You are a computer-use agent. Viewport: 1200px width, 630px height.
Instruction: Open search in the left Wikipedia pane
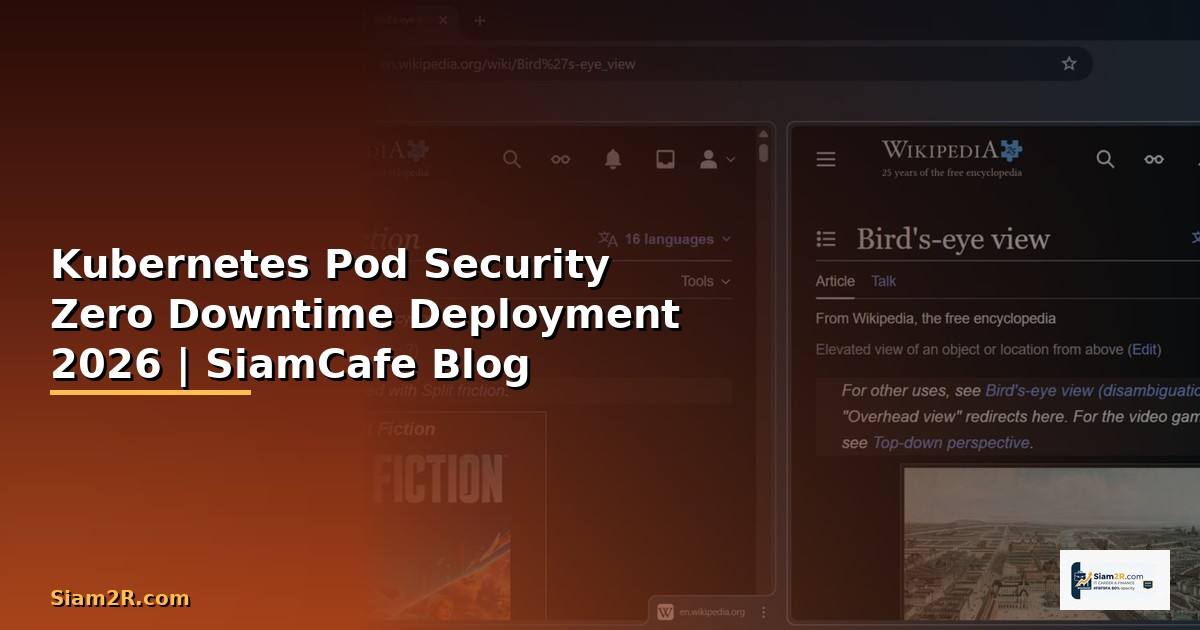tap(512, 159)
